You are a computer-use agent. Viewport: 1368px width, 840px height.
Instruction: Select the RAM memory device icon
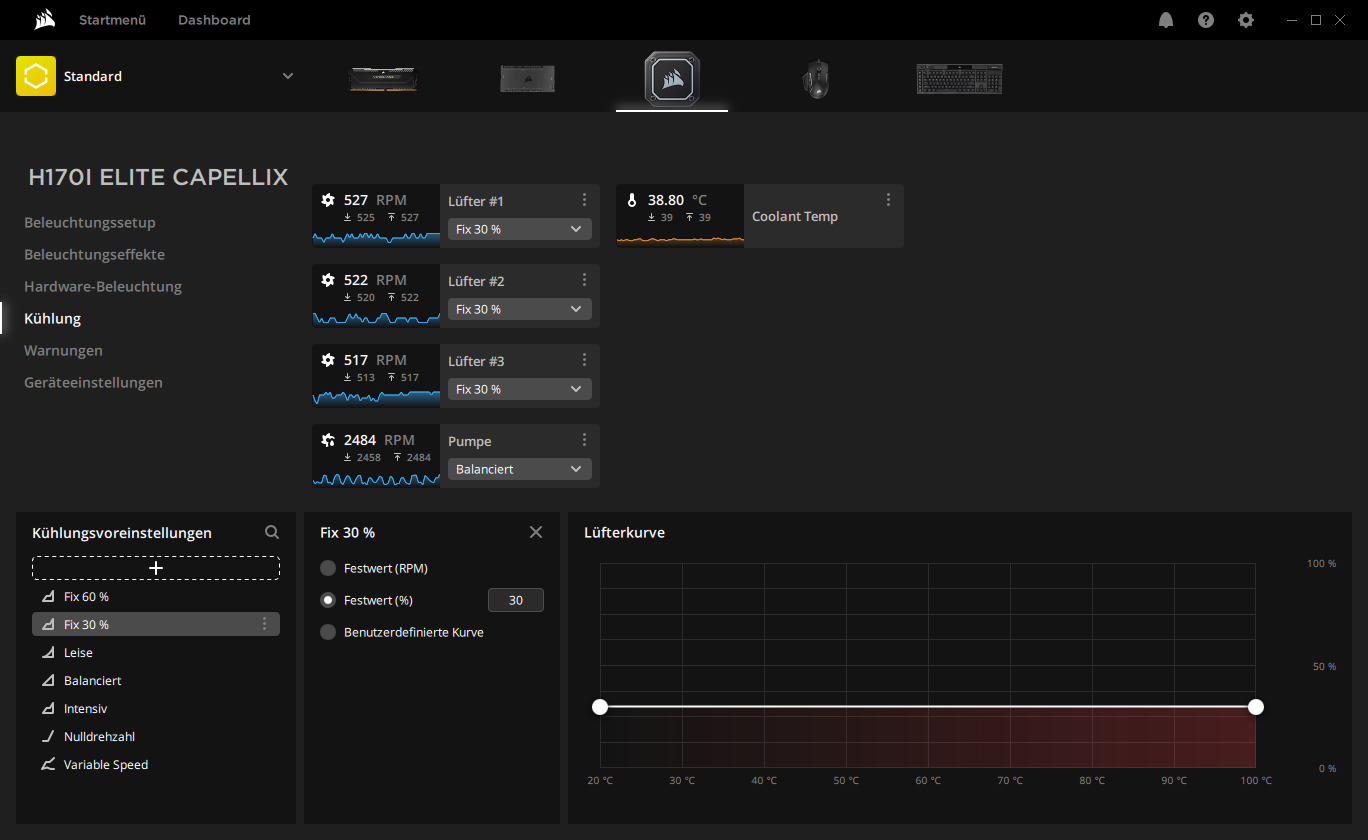point(383,78)
